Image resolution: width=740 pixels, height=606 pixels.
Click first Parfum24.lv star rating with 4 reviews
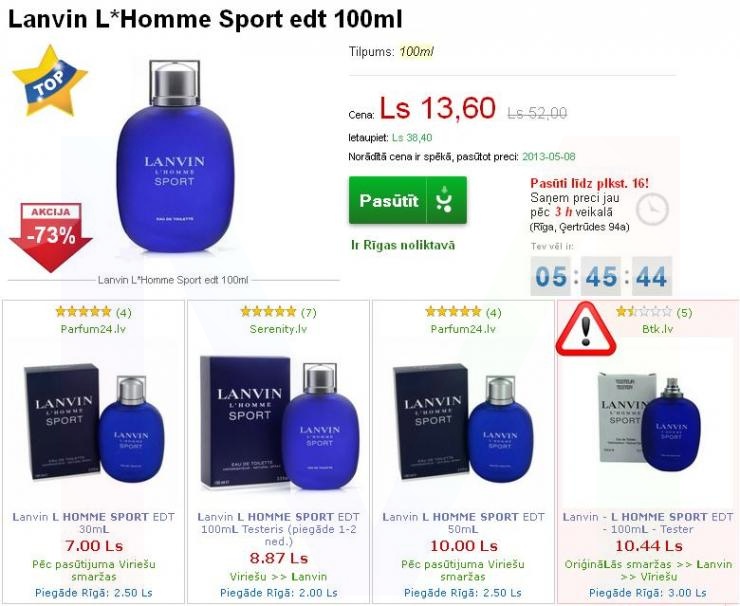tap(83, 311)
